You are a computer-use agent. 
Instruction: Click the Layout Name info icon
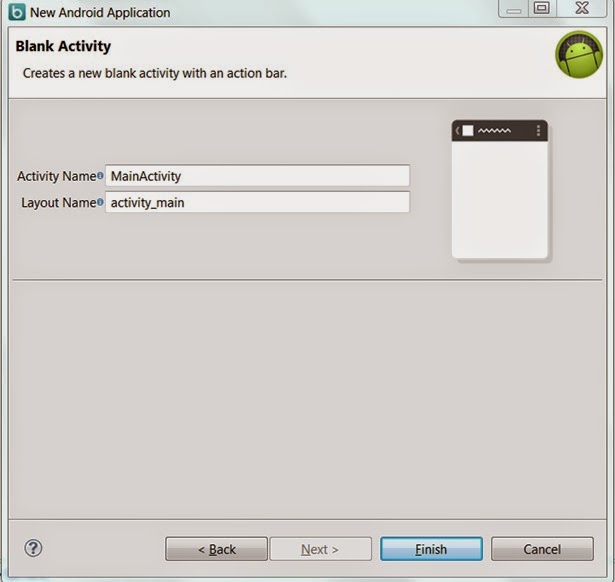pyautogui.click(x=100, y=202)
